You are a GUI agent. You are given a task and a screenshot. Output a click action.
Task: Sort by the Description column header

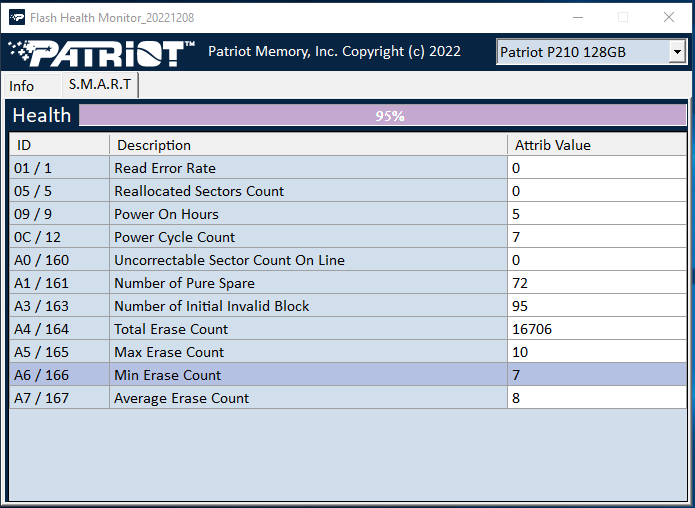point(307,145)
